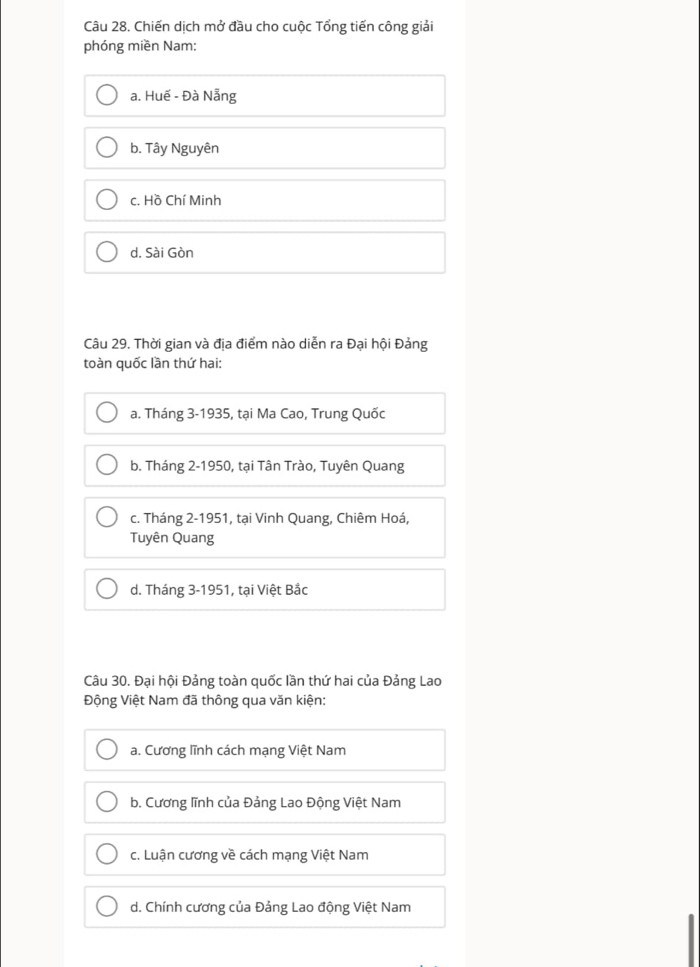This screenshot has height=967, width=700.
Task: Choose a. Cương lĩnh cách mạng Việt Nam
Action: pyautogui.click(x=106, y=750)
